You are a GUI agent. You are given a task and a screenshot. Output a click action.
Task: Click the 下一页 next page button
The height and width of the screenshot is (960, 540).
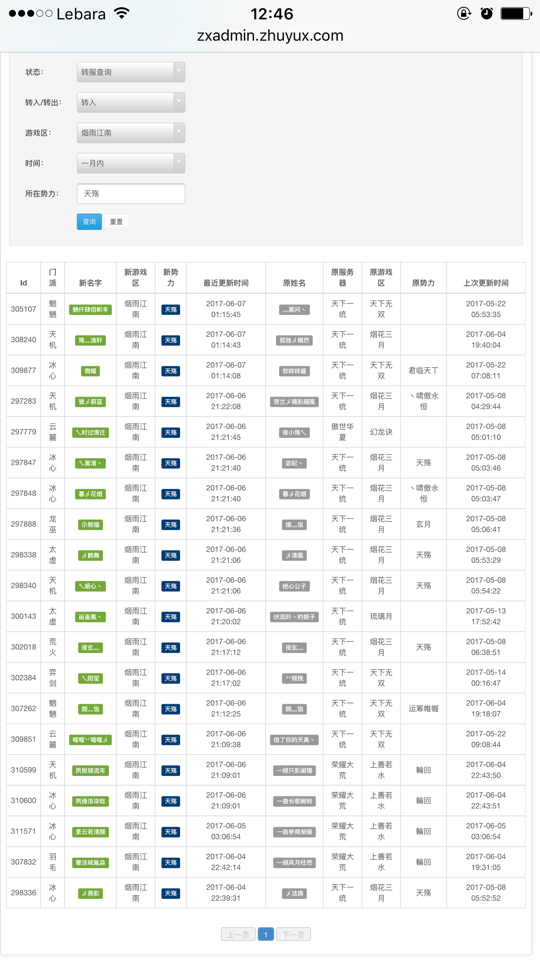click(293, 934)
